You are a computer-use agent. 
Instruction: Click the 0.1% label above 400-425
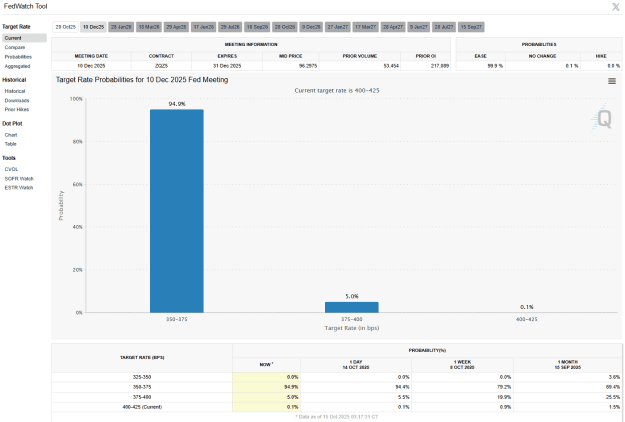[x=527, y=307]
